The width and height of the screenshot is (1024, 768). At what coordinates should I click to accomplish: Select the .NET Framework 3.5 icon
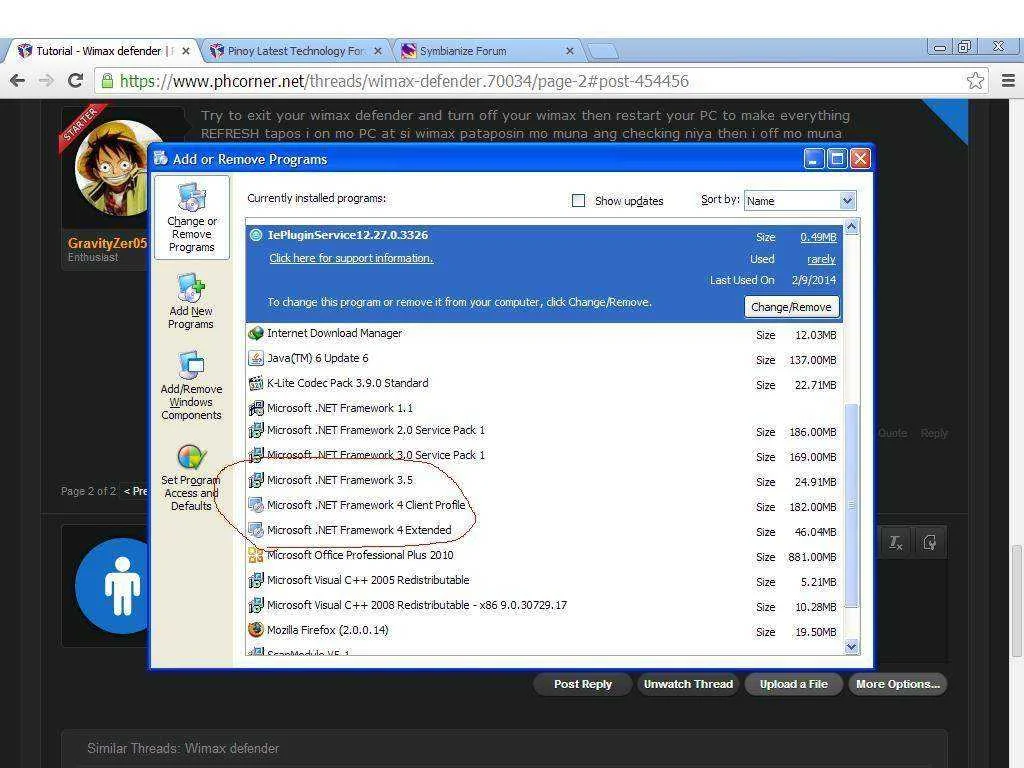(x=256, y=481)
